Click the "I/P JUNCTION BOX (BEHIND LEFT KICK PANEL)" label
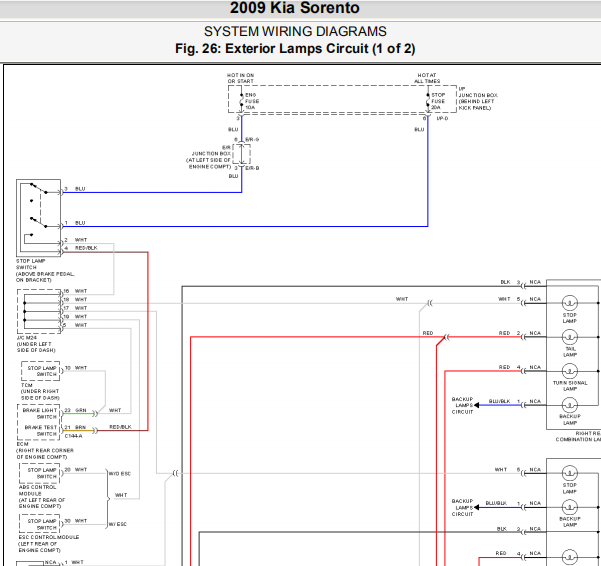This screenshot has height=566, width=601. pos(478,98)
